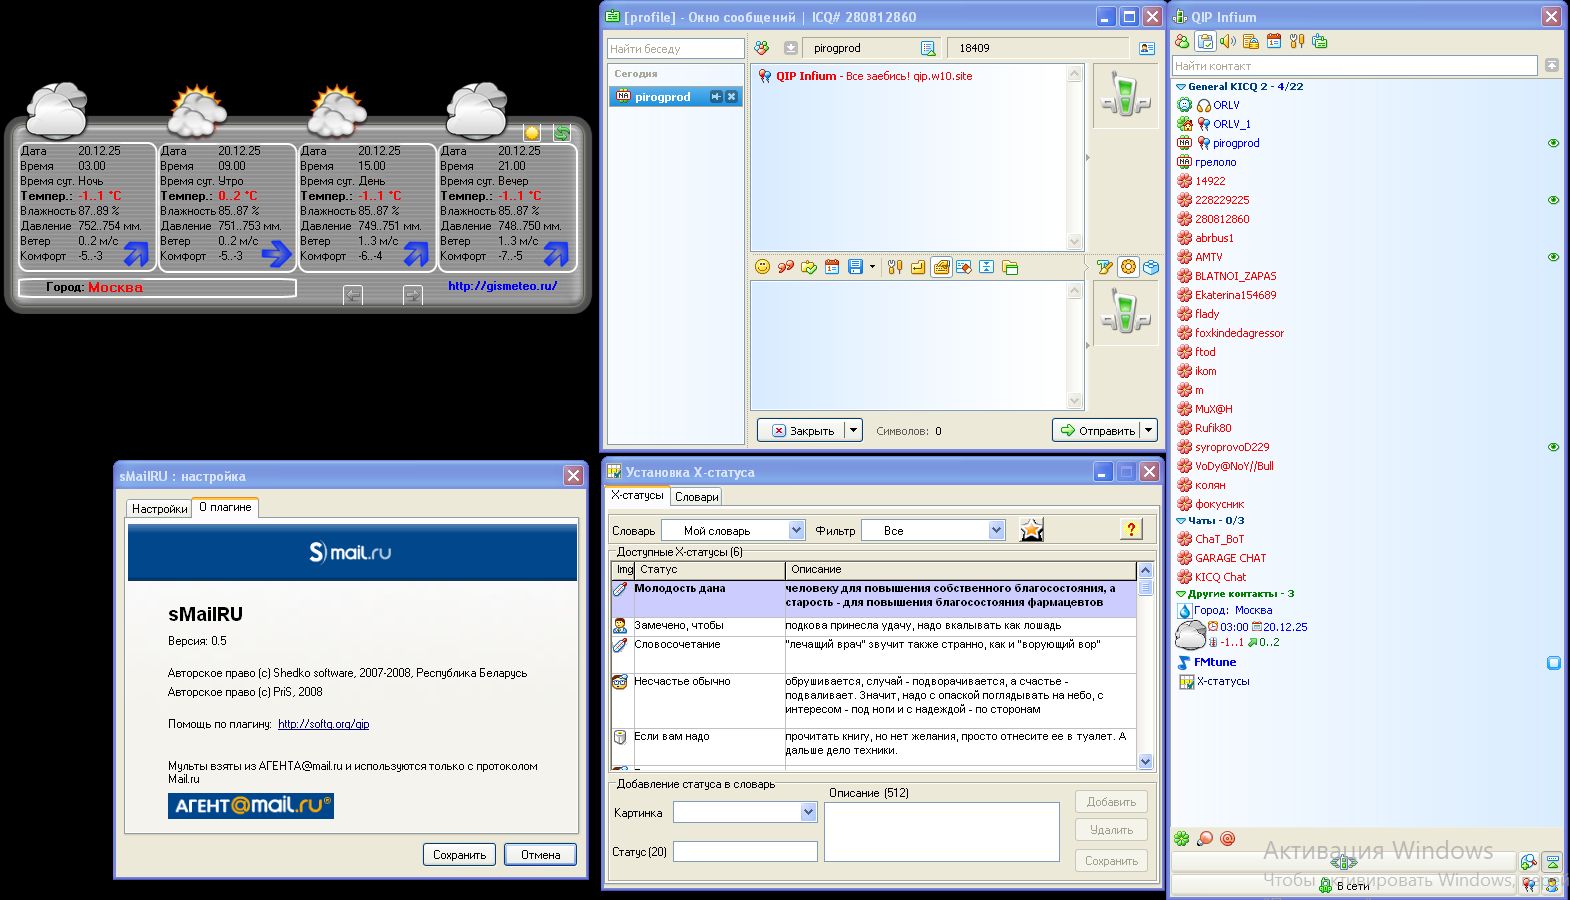Open the gismeteo.ru link
1570x900 pixels.
tap(502, 286)
